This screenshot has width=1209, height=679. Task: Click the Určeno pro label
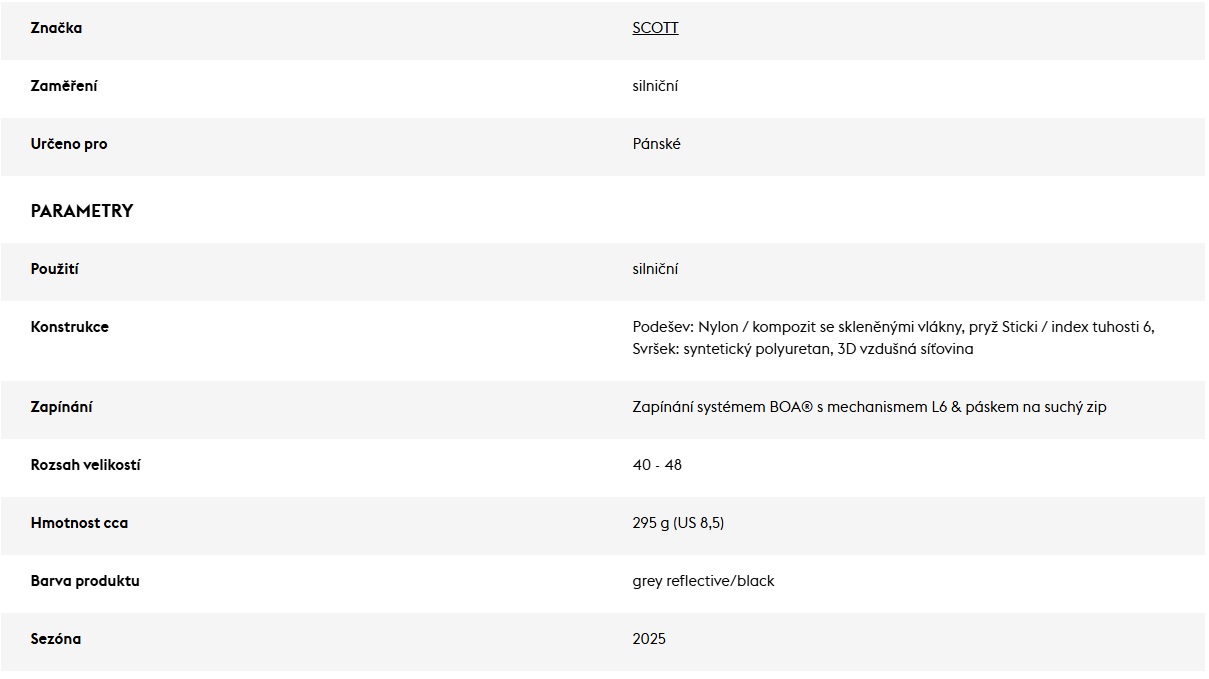click(69, 144)
